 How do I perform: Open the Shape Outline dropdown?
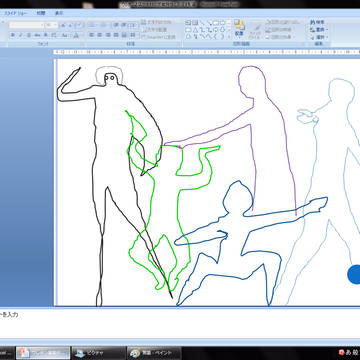pos(280,29)
